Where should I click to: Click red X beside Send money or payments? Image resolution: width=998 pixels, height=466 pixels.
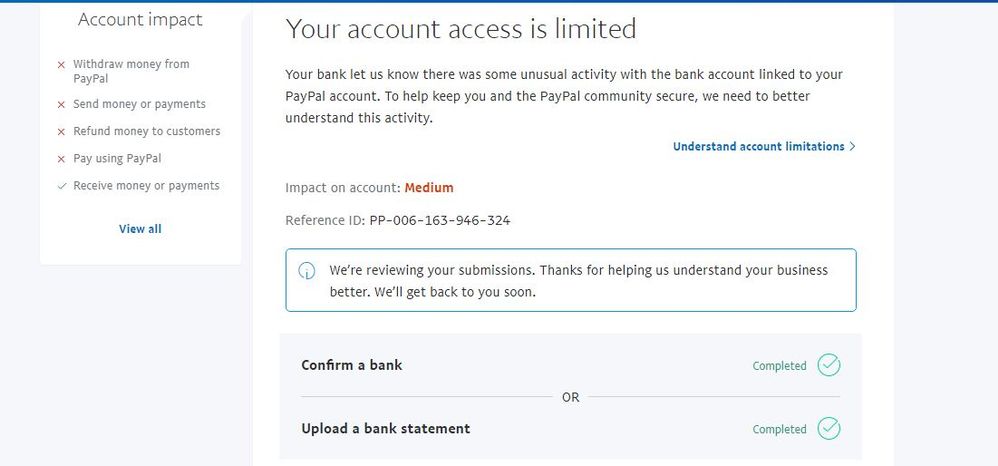pos(62,105)
